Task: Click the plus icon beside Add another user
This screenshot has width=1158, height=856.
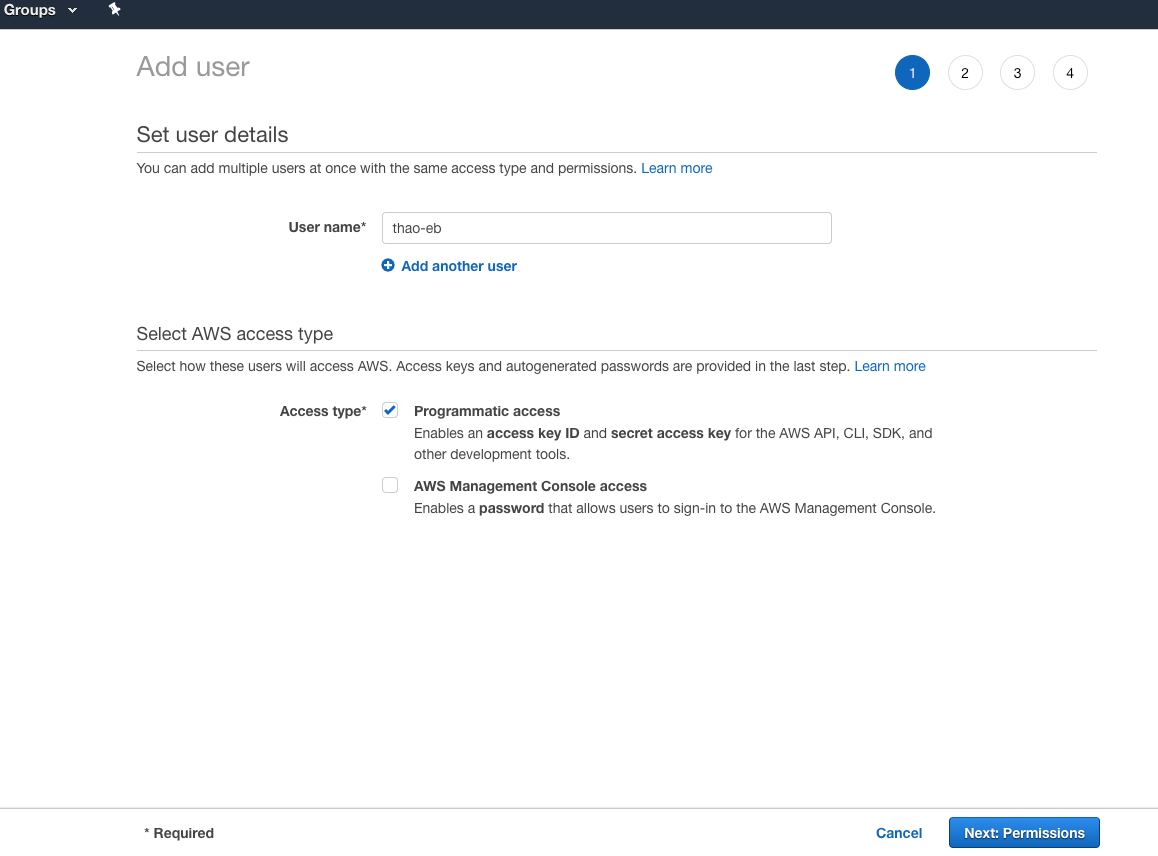Action: [x=388, y=266]
